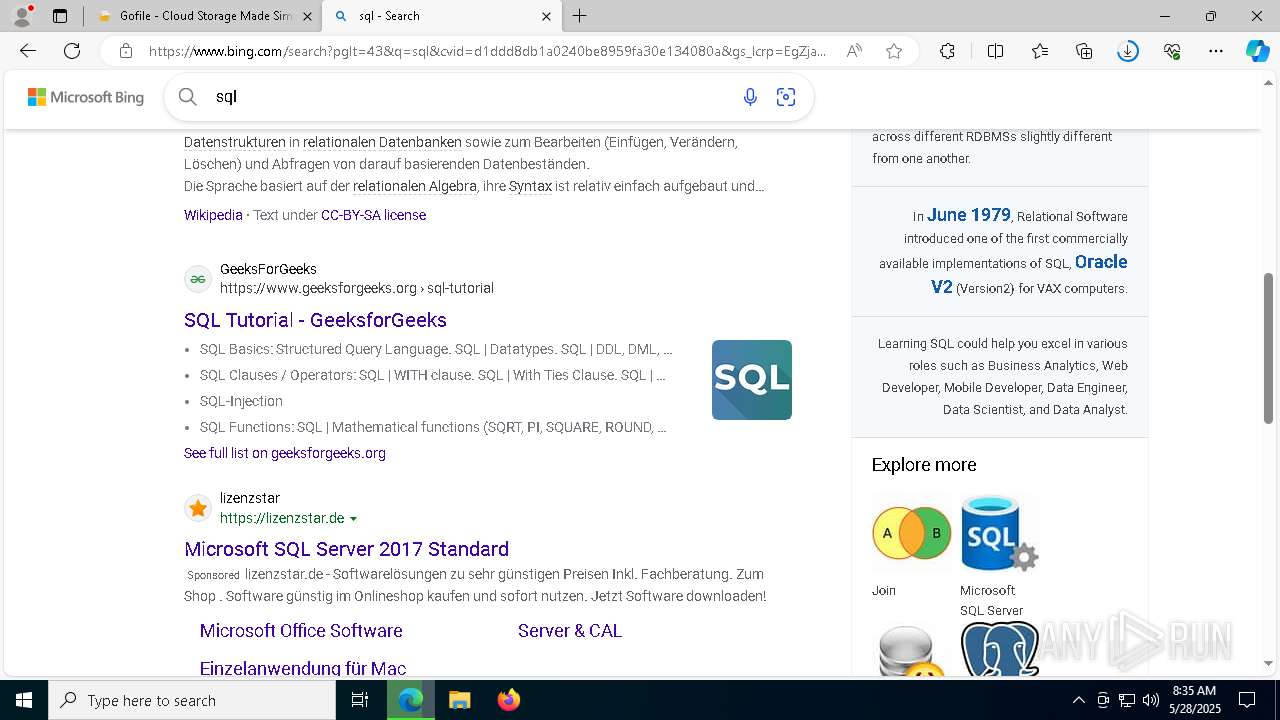
Task: Click the search magnifier icon
Action: click(x=187, y=97)
